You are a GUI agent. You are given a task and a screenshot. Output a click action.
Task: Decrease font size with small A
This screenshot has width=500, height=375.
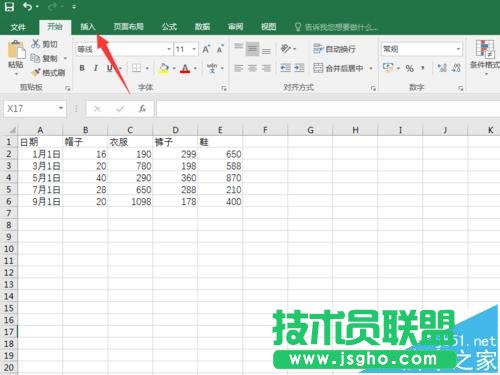point(220,49)
